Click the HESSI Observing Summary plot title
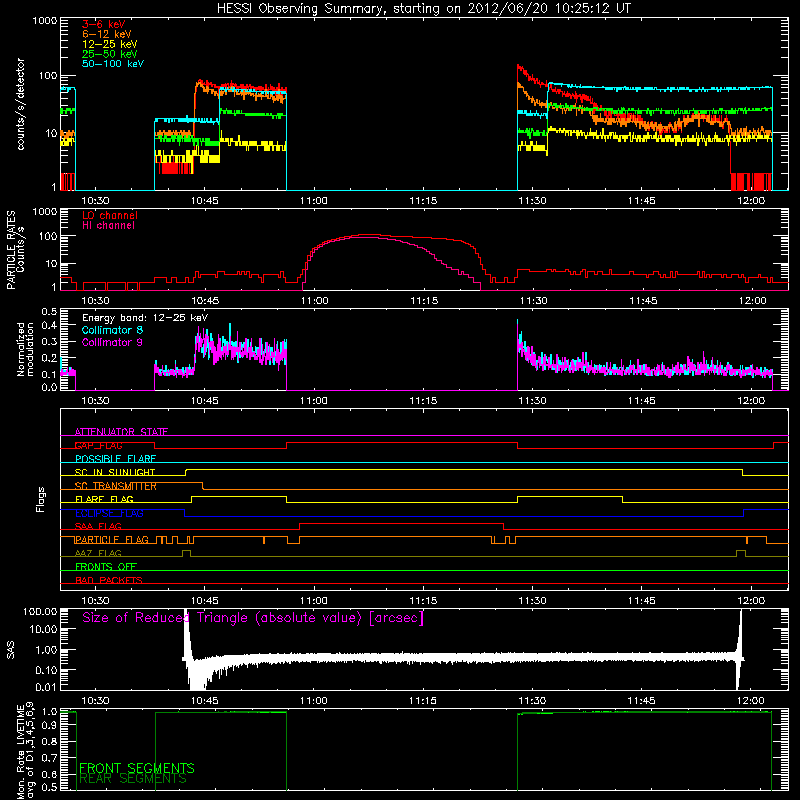The image size is (800, 800). (423, 9)
